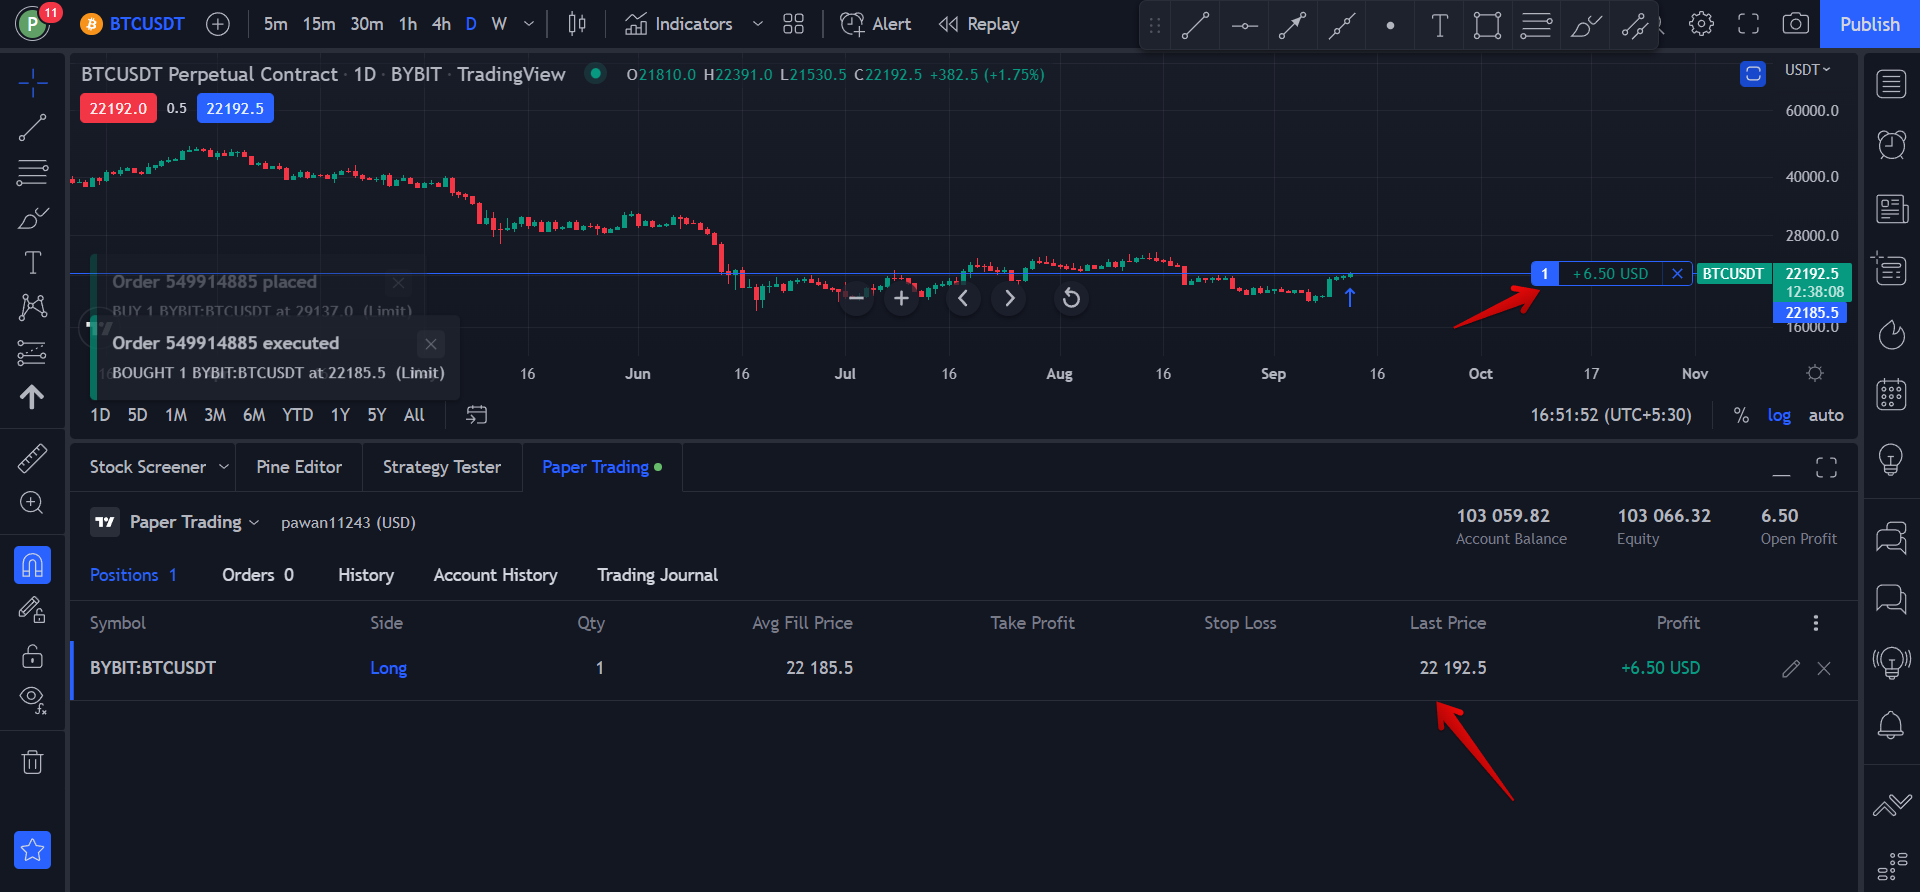
Task: Open the economic calendar icon
Action: pyautogui.click(x=1891, y=394)
